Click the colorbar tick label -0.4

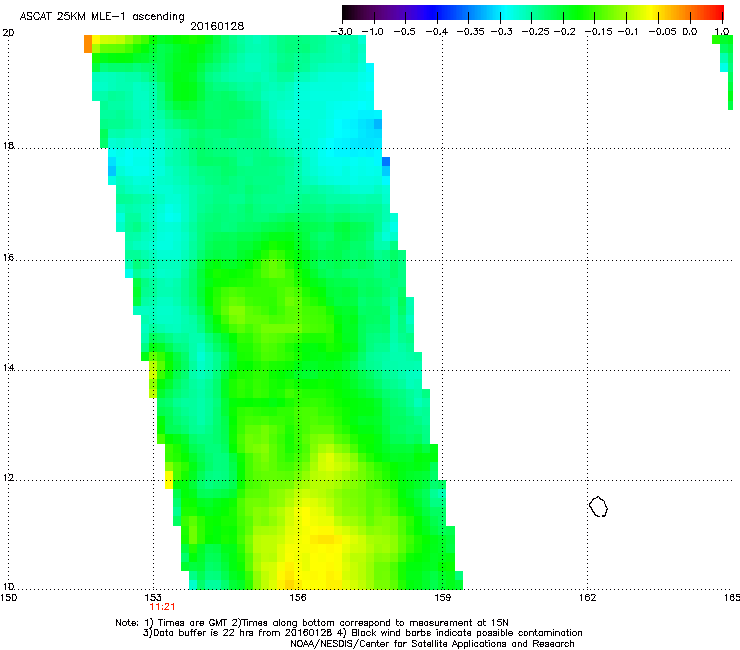click(x=437, y=32)
